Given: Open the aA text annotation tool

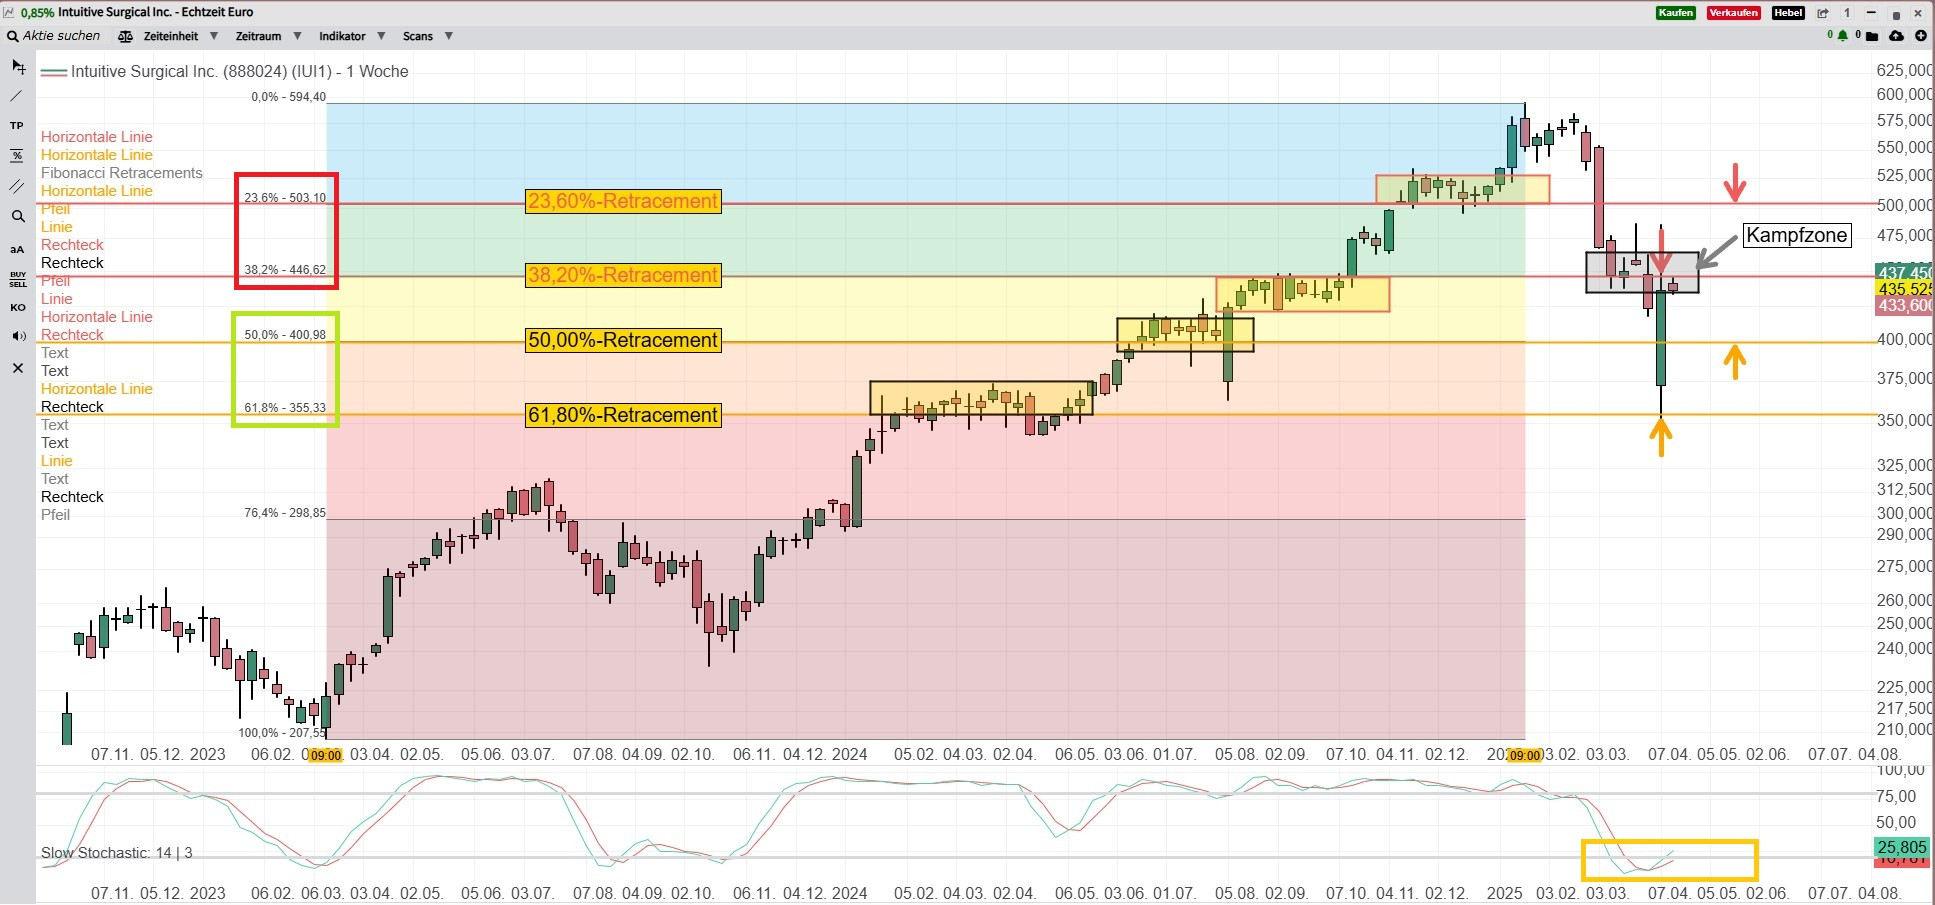Looking at the screenshot, I should click(x=17, y=249).
